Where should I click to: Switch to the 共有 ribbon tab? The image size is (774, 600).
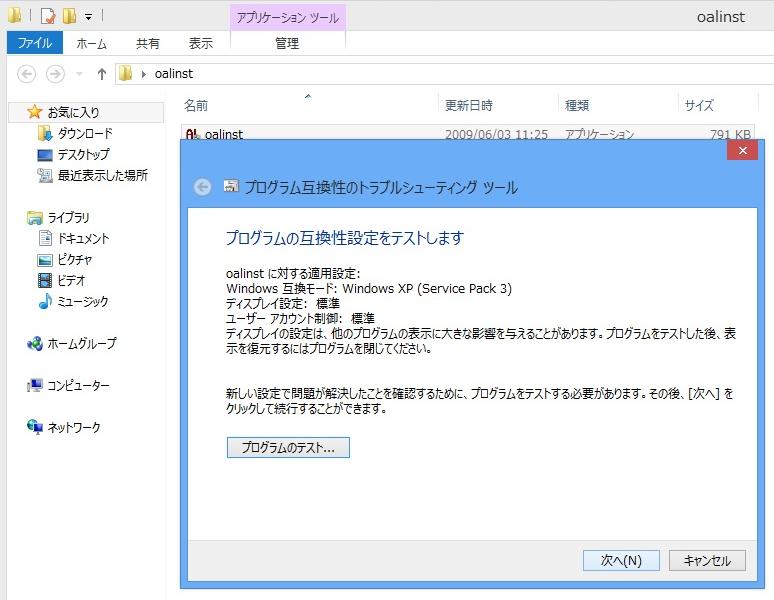148,43
